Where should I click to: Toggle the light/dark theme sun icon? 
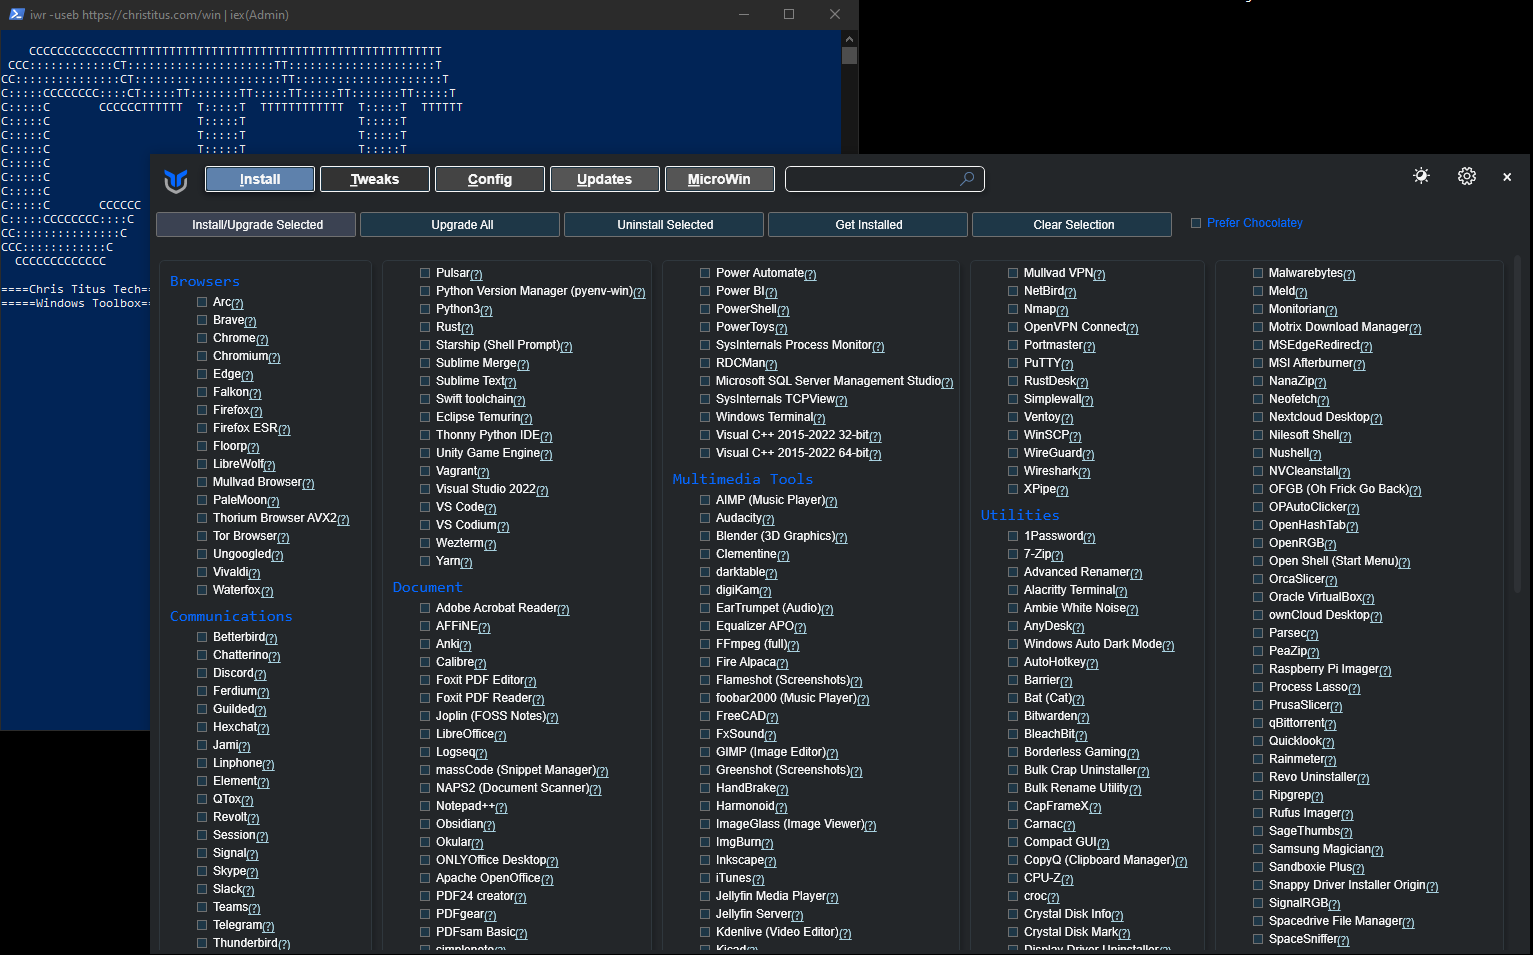(x=1421, y=176)
